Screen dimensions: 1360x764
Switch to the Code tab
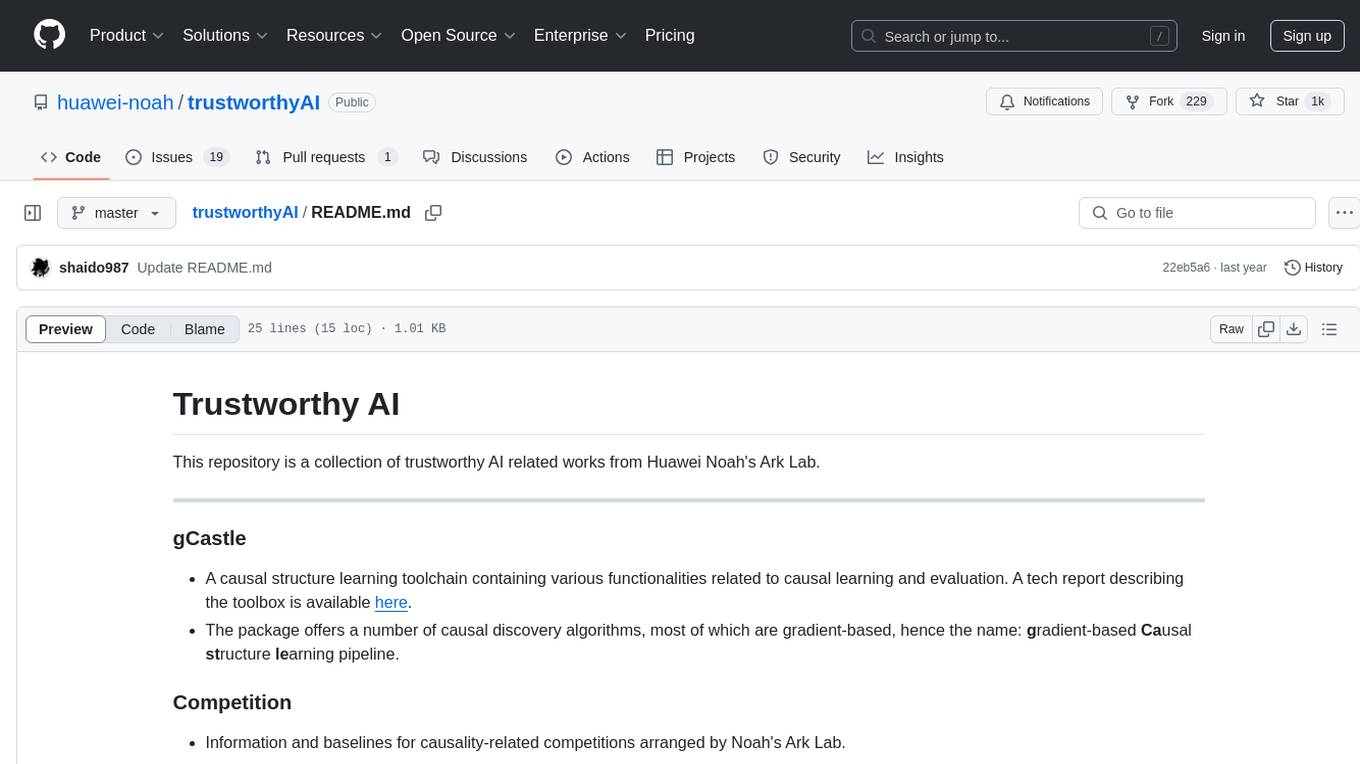tap(71, 157)
